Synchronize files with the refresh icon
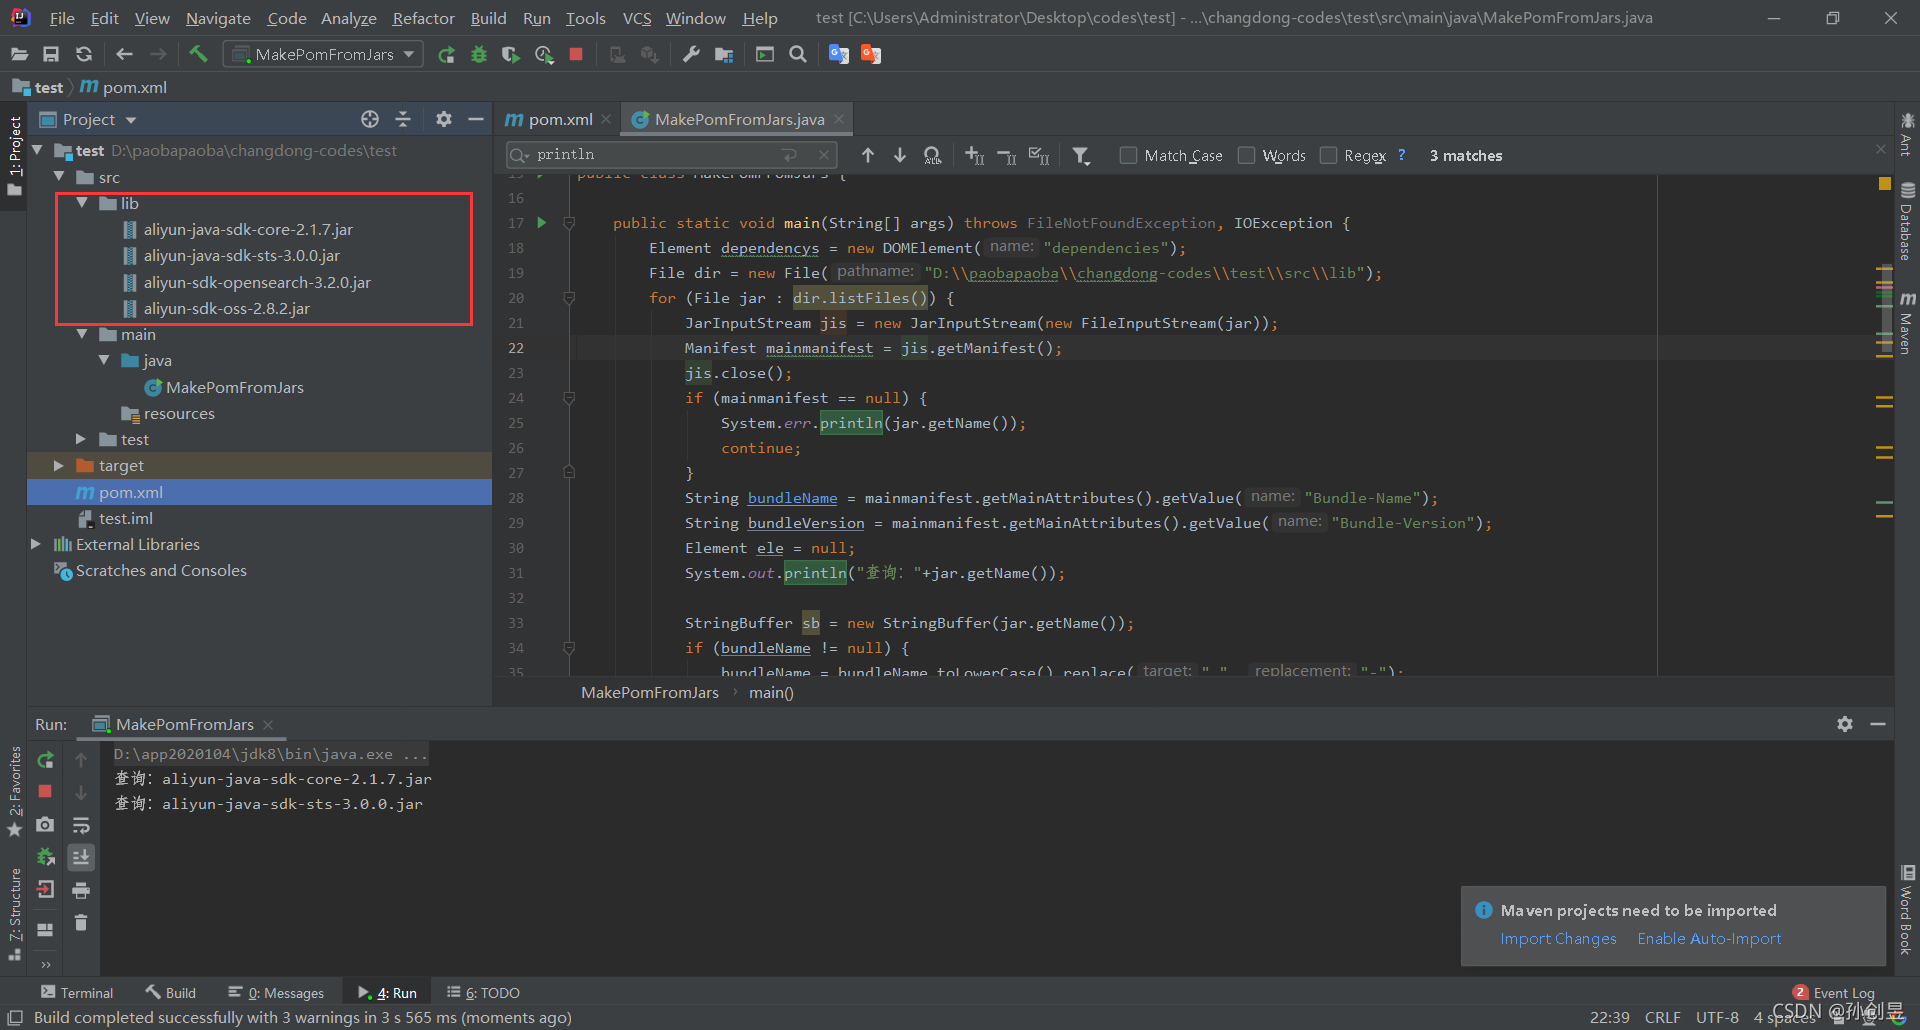The image size is (1920, 1030). click(84, 54)
